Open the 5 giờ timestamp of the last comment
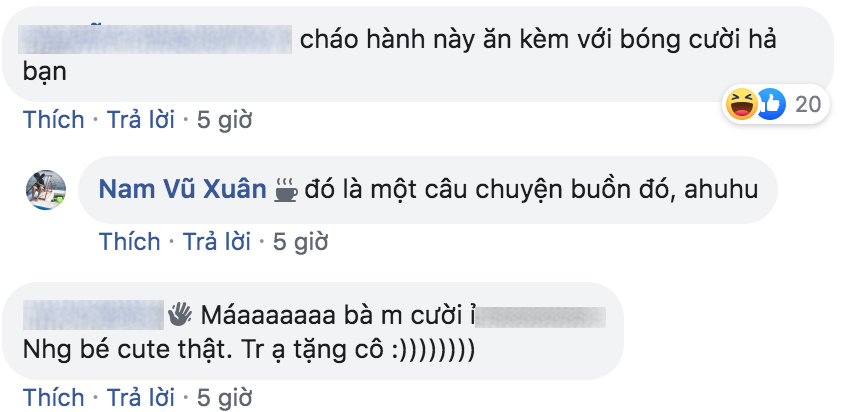848x412 pixels. [224, 397]
